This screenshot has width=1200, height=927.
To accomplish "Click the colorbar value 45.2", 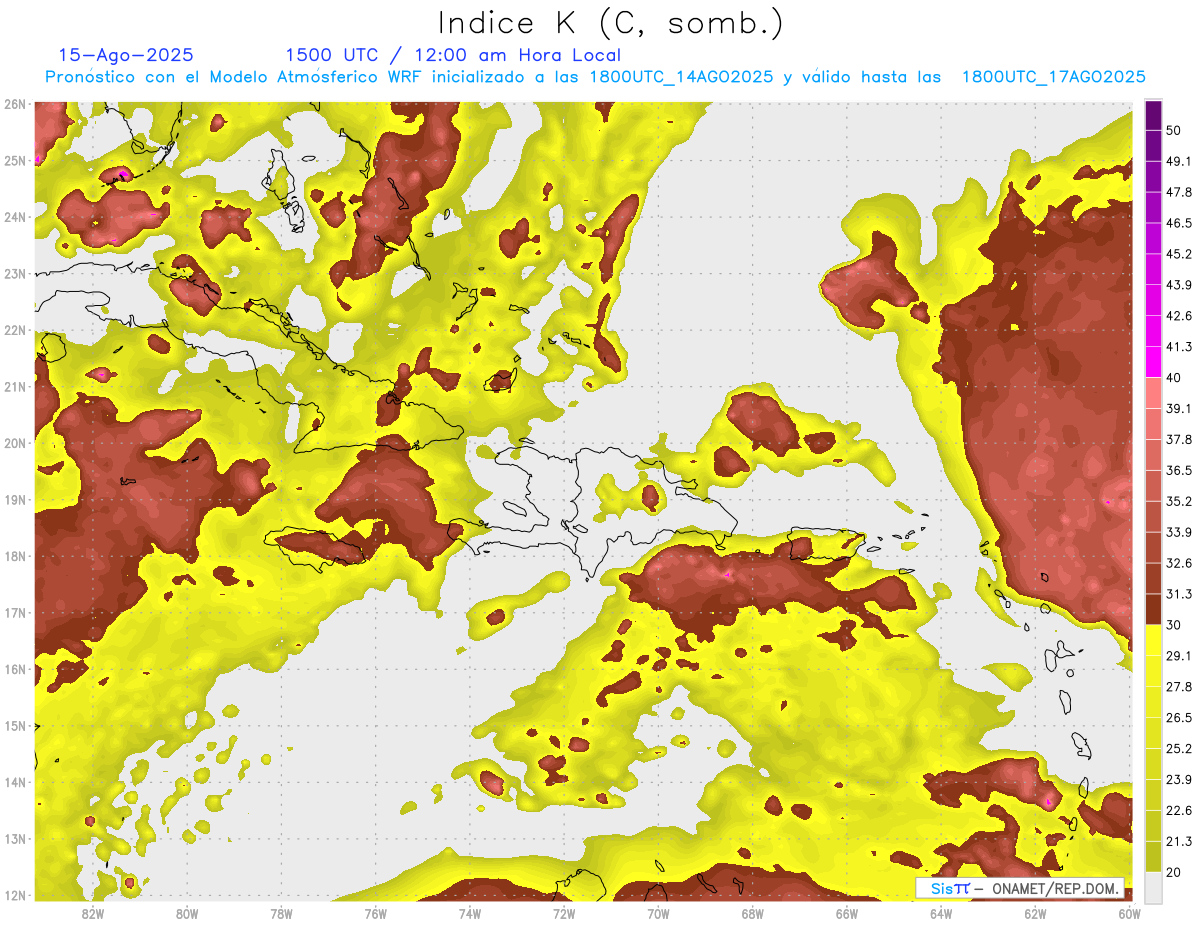I will tap(1178, 254).
